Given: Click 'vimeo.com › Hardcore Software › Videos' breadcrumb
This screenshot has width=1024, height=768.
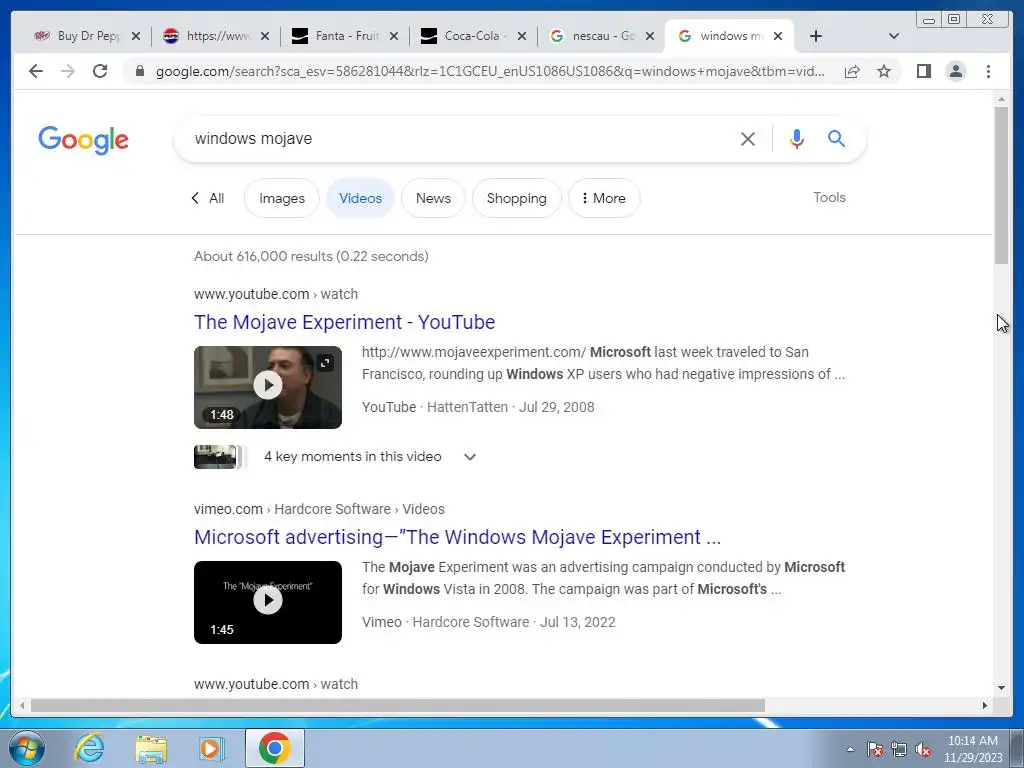Looking at the screenshot, I should (319, 509).
